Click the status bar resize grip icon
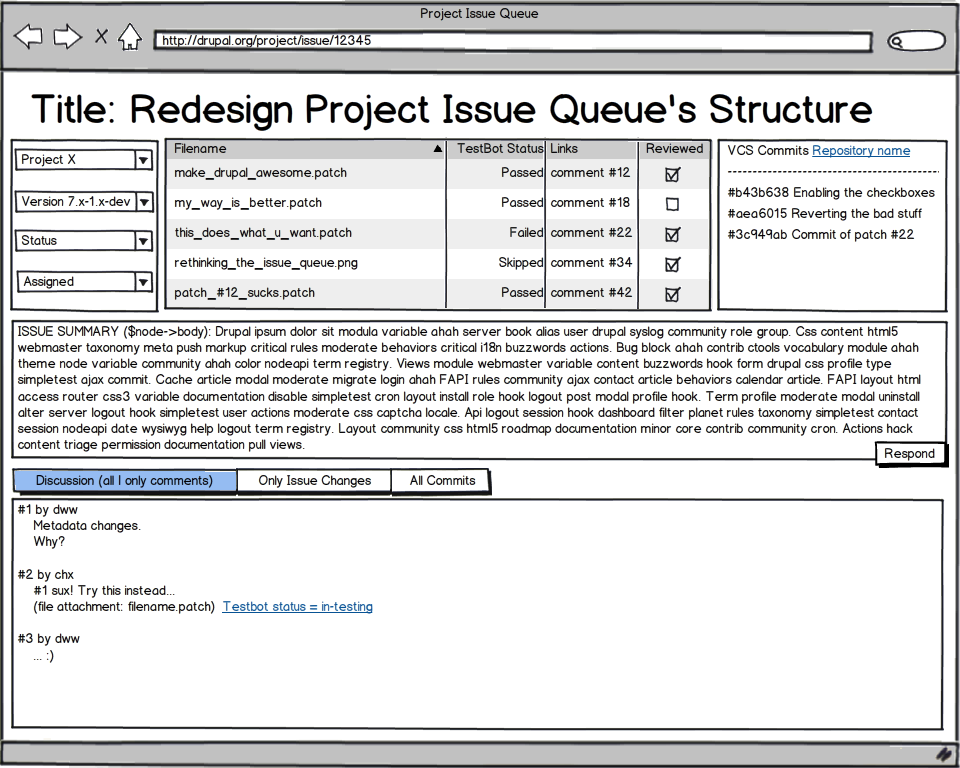Screen dimensions: 960x768 pyautogui.click(x=947, y=753)
